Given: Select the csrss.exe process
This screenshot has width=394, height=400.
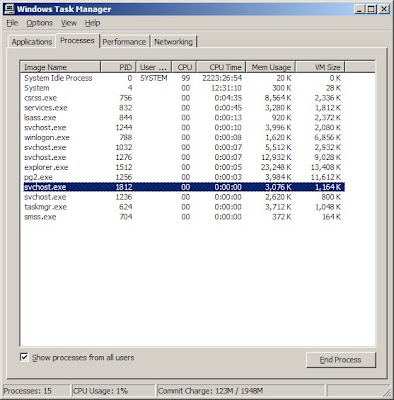Looking at the screenshot, I should 182,98.
